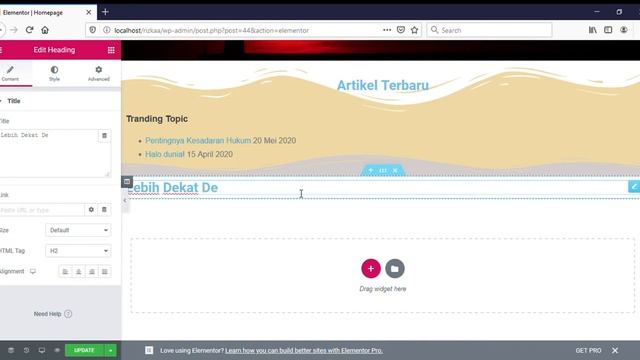Screen dimensions: 640x360
Task: Click the heading edit pencil icon
Action: pyautogui.click(x=634, y=187)
